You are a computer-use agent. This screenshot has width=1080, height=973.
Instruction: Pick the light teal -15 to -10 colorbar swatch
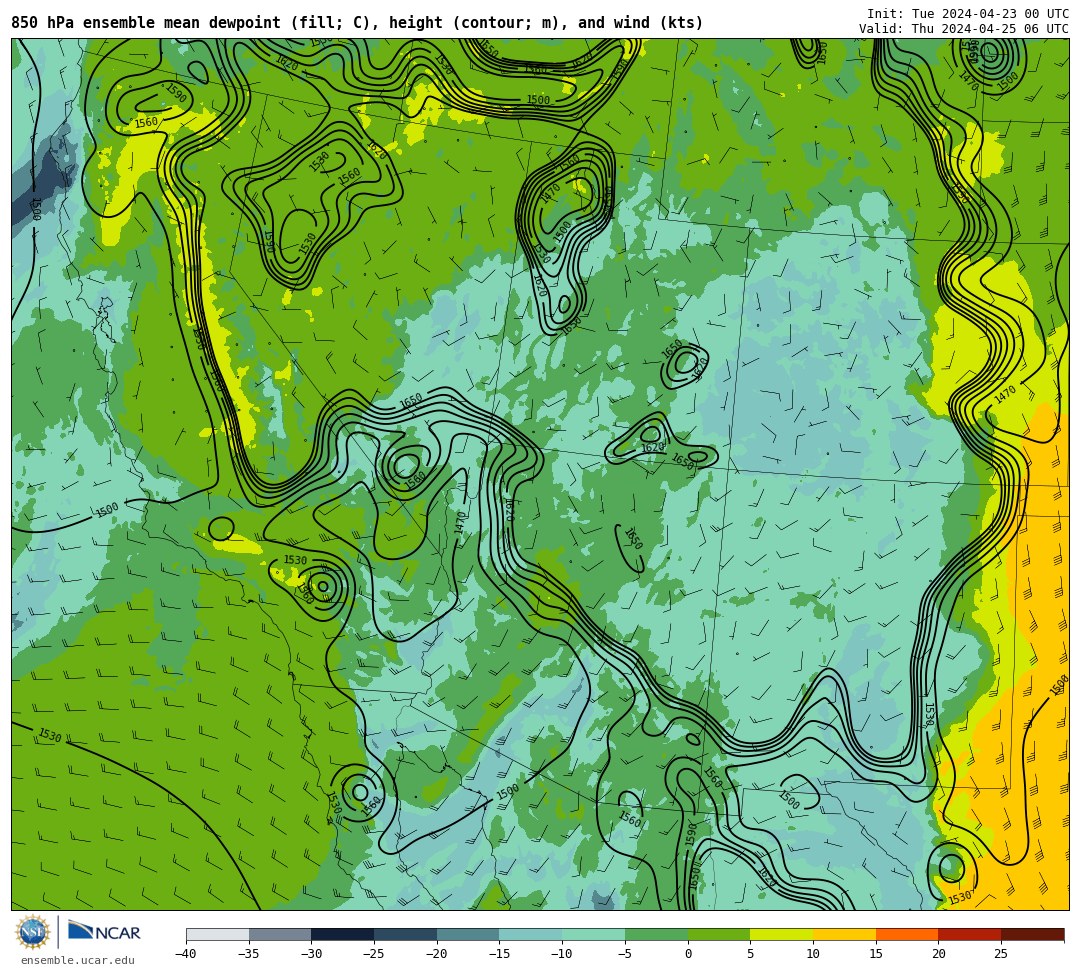pos(530,934)
